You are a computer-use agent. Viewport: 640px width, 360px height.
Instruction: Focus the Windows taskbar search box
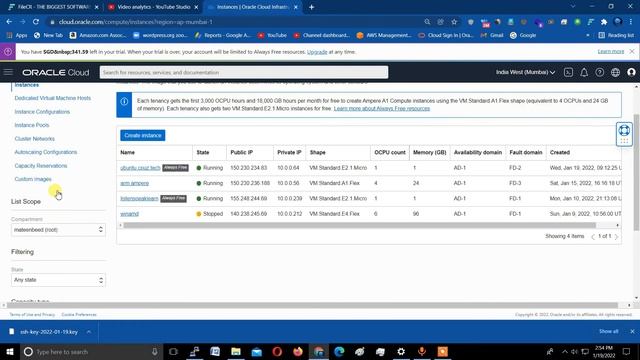pos(91,351)
